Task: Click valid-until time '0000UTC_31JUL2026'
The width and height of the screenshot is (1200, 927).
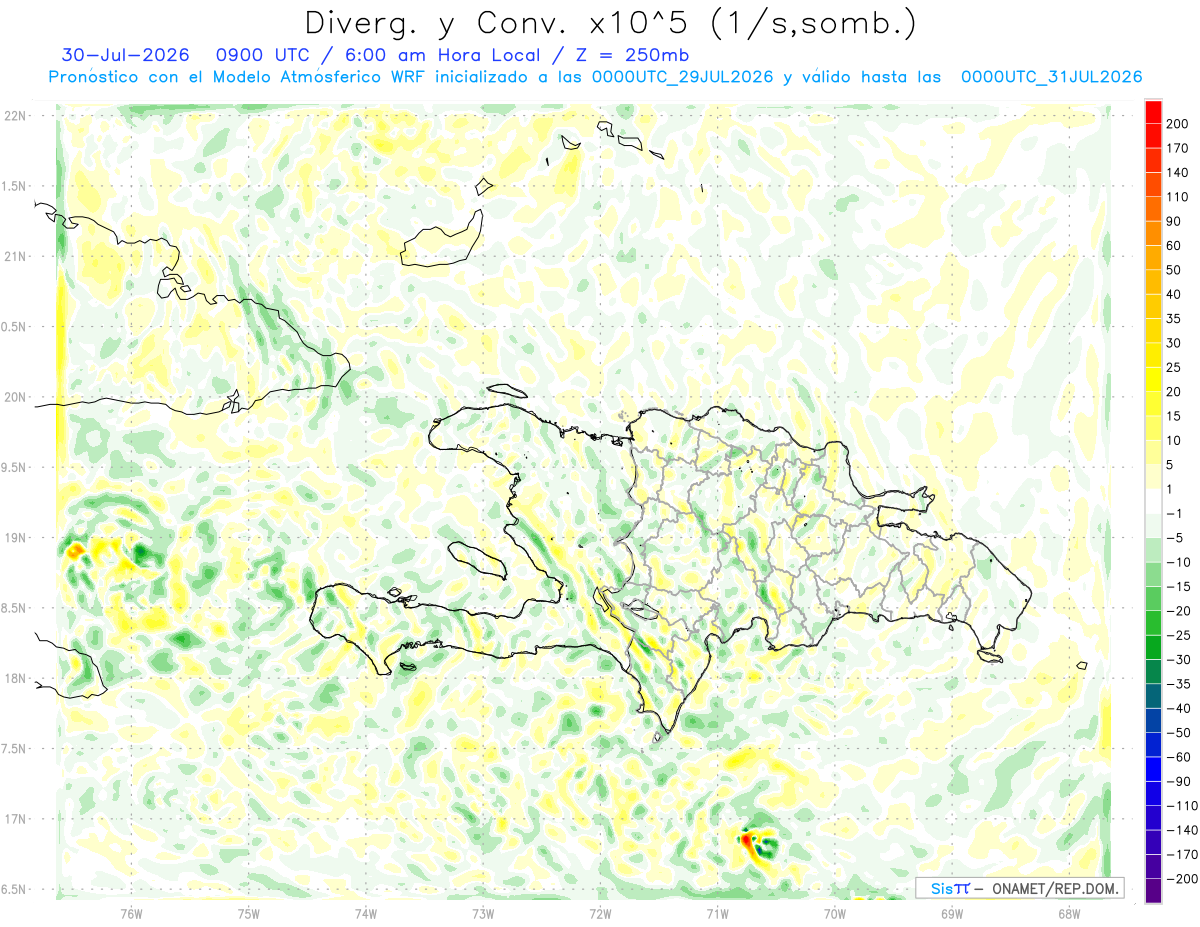Action: coord(1051,77)
